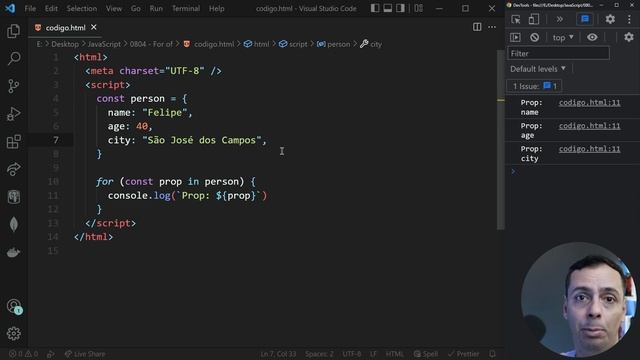Open DevTools customize kebab menu
The image size is (640, 360).
tap(629, 19)
